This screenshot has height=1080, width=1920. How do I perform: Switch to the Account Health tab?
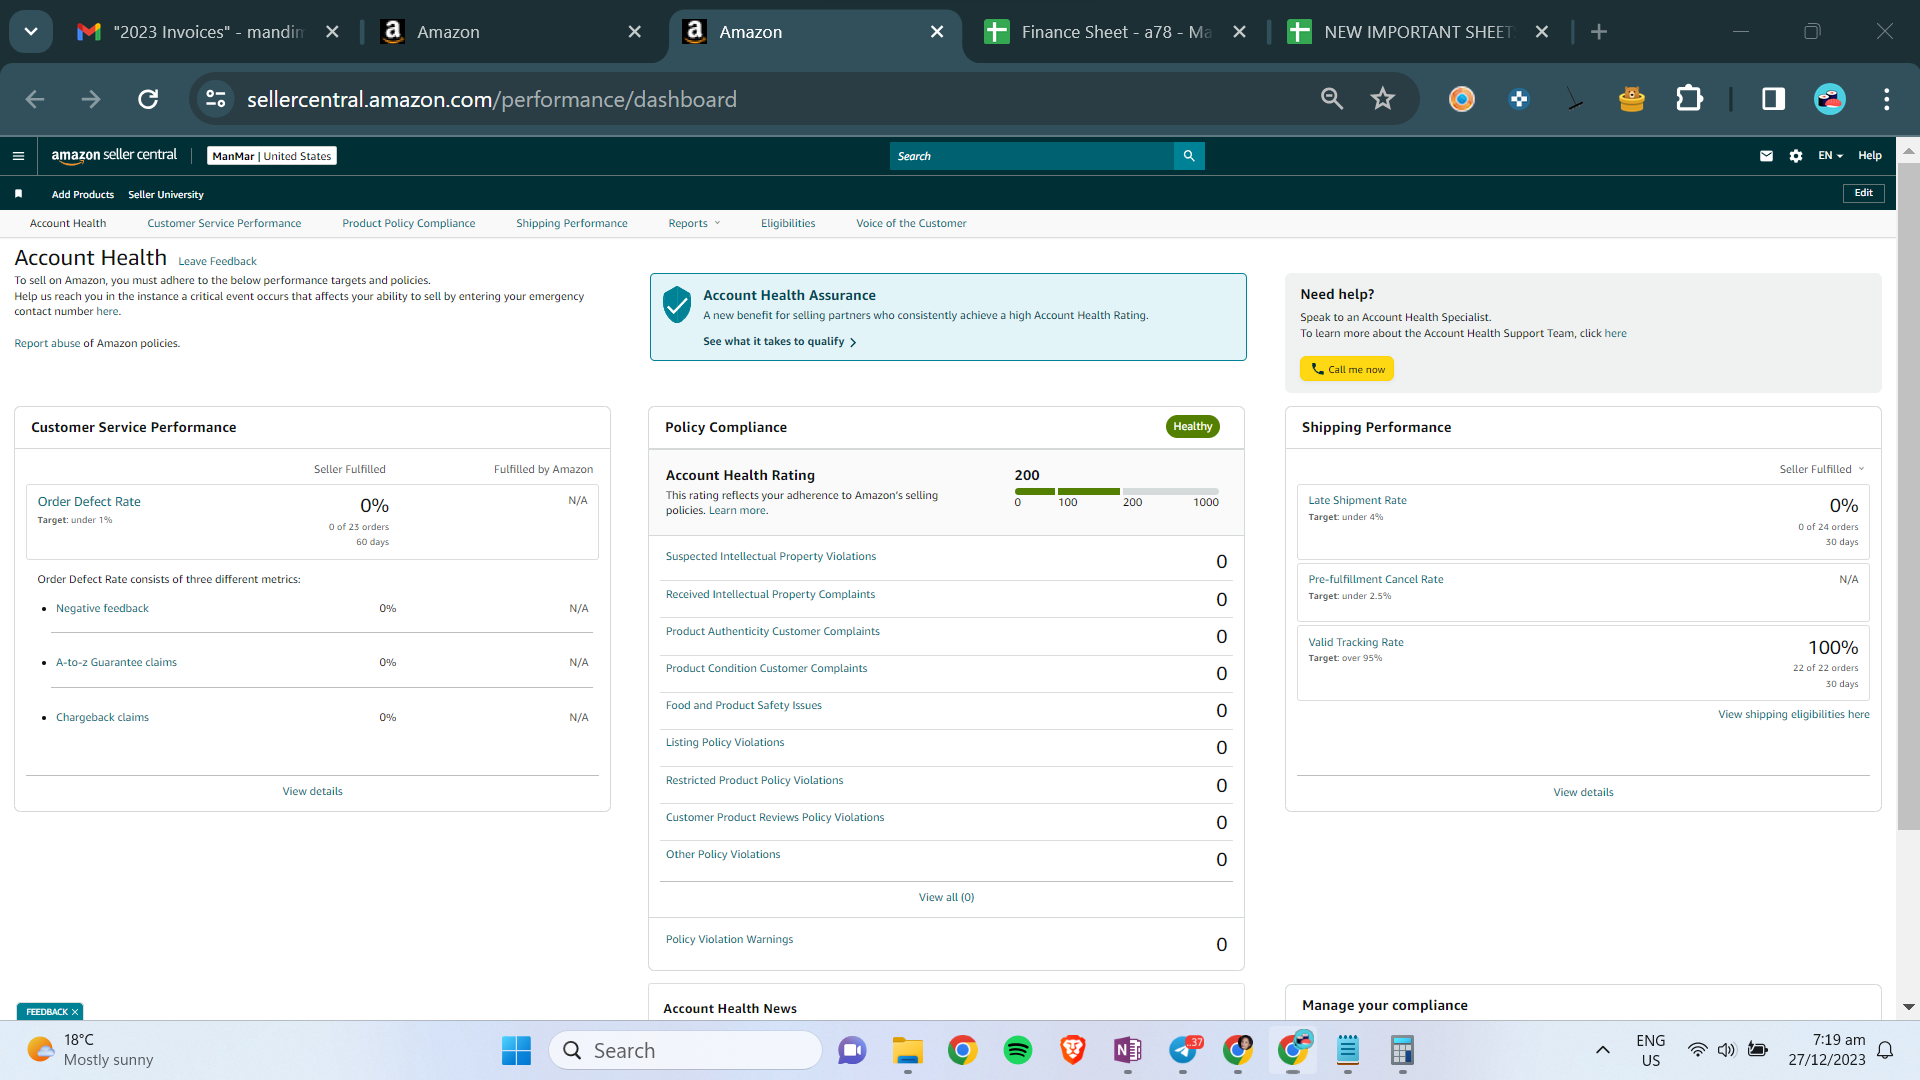68,223
